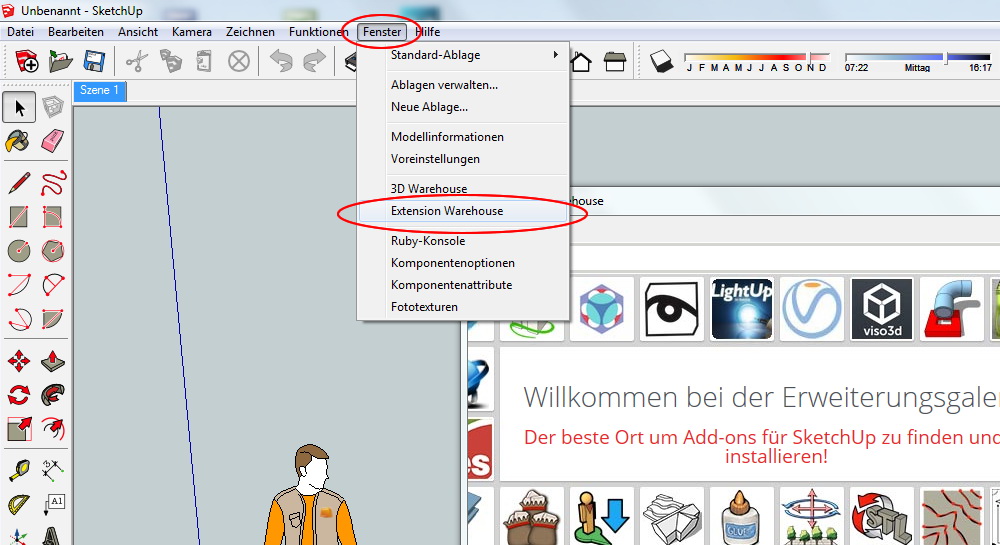This screenshot has width=1000, height=545.
Task: Open Voreinstellungen from the menu
Action: point(435,159)
